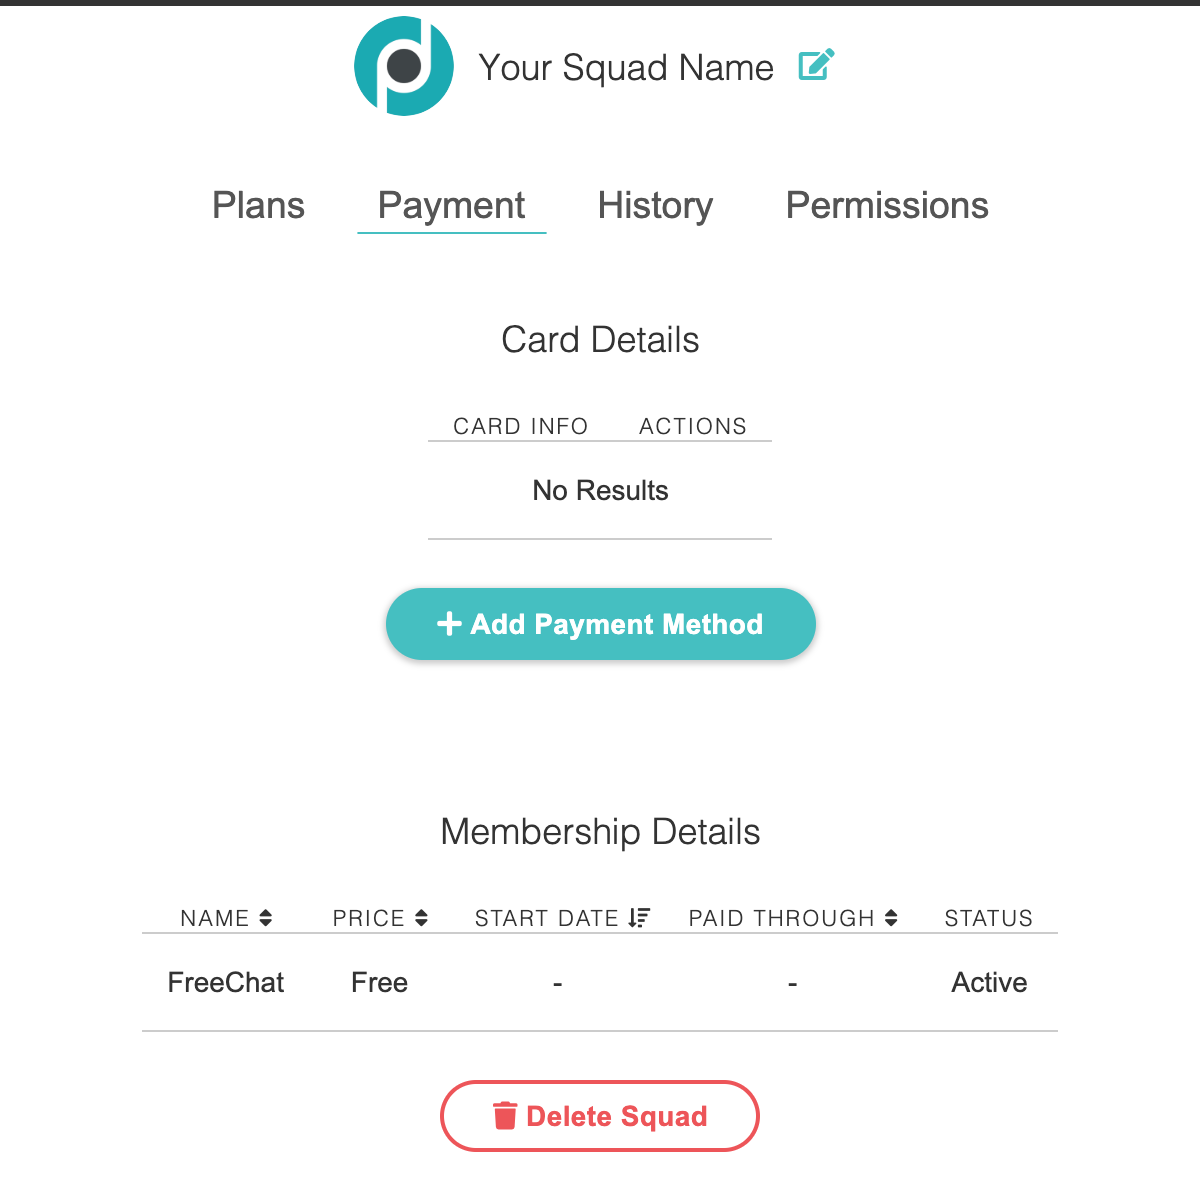
Task: Click the trash icon in Delete Squad
Action: click(x=505, y=1115)
